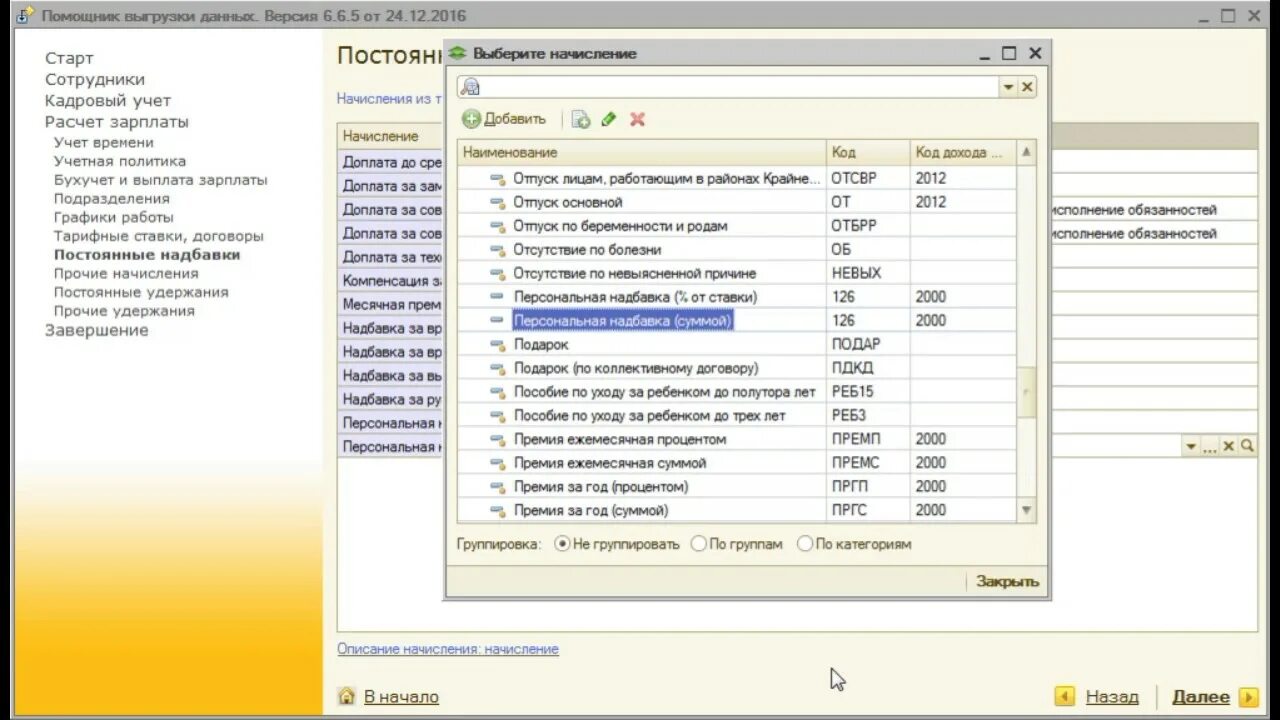This screenshot has width=1280, height=720.
Task: Click the magnifier icon in background table cell
Action: [1247, 446]
